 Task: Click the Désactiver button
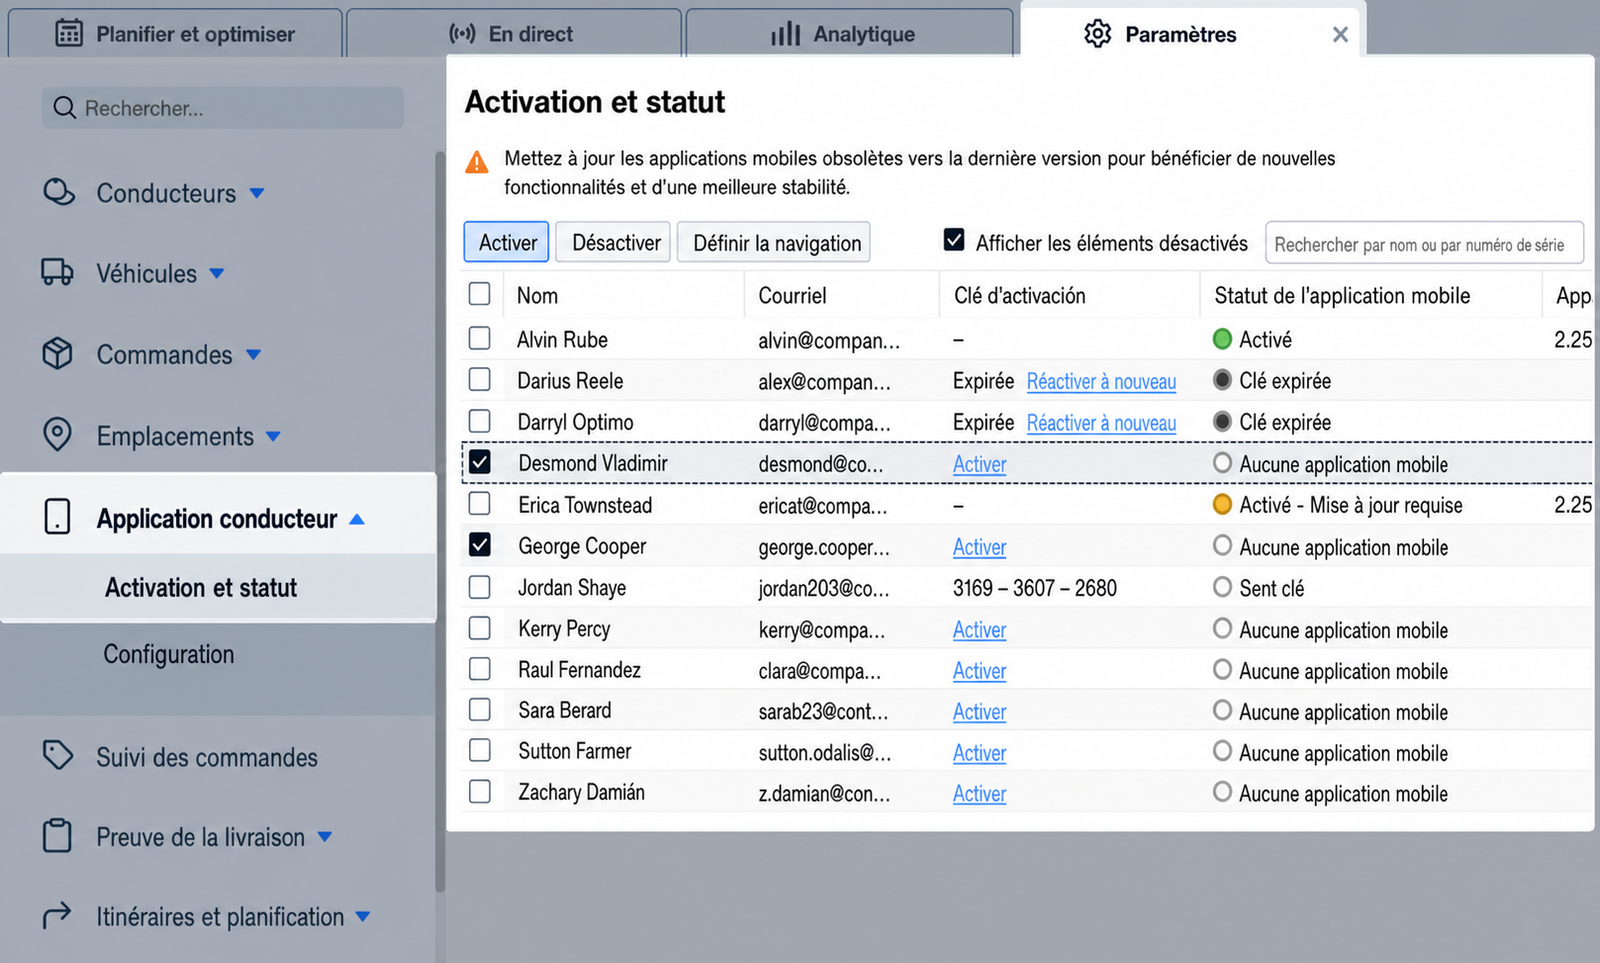click(x=613, y=242)
